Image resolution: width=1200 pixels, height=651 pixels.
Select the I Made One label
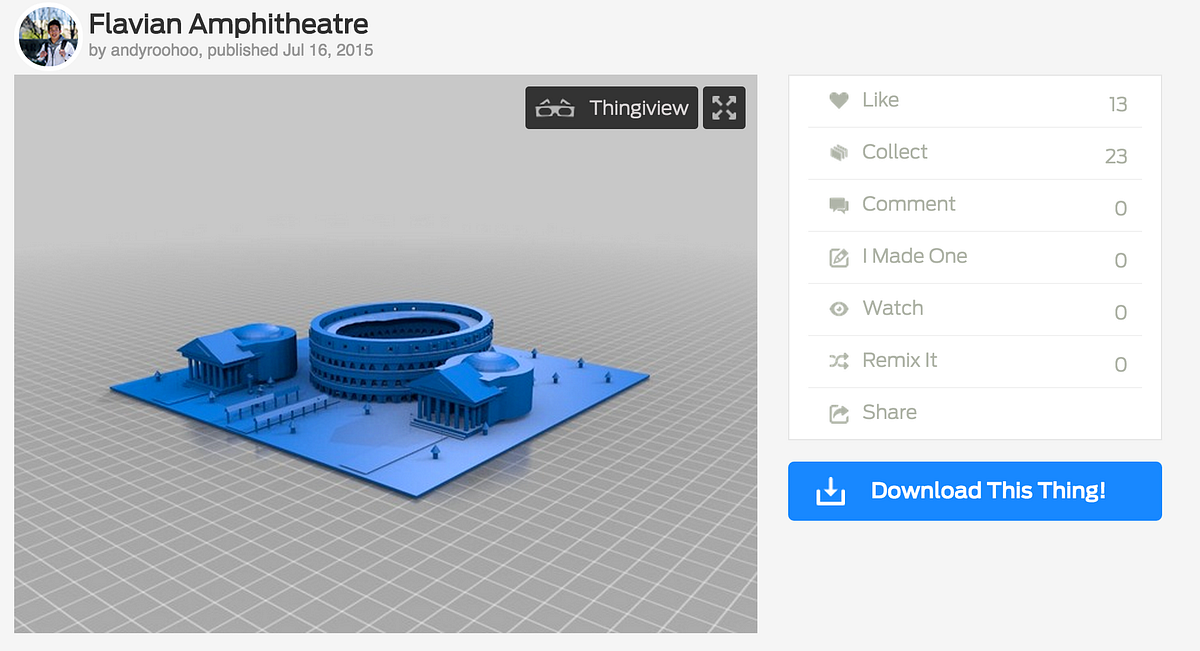pos(915,256)
